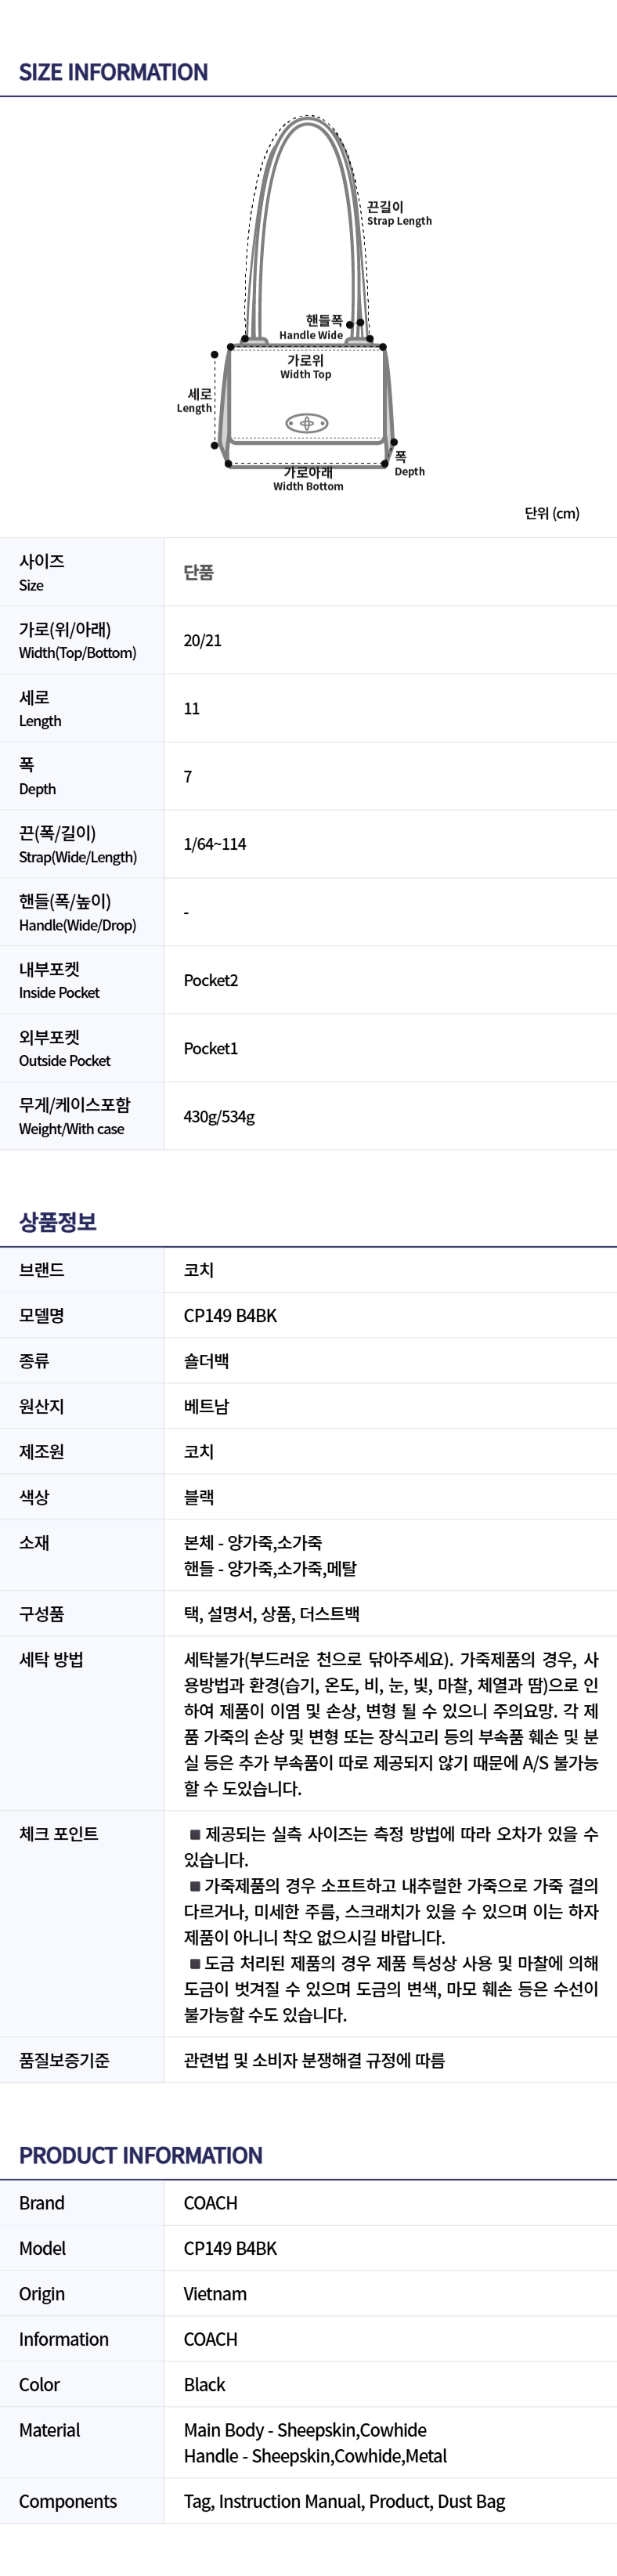
Task: Click the Width Top label on bag
Action: coord(305,367)
